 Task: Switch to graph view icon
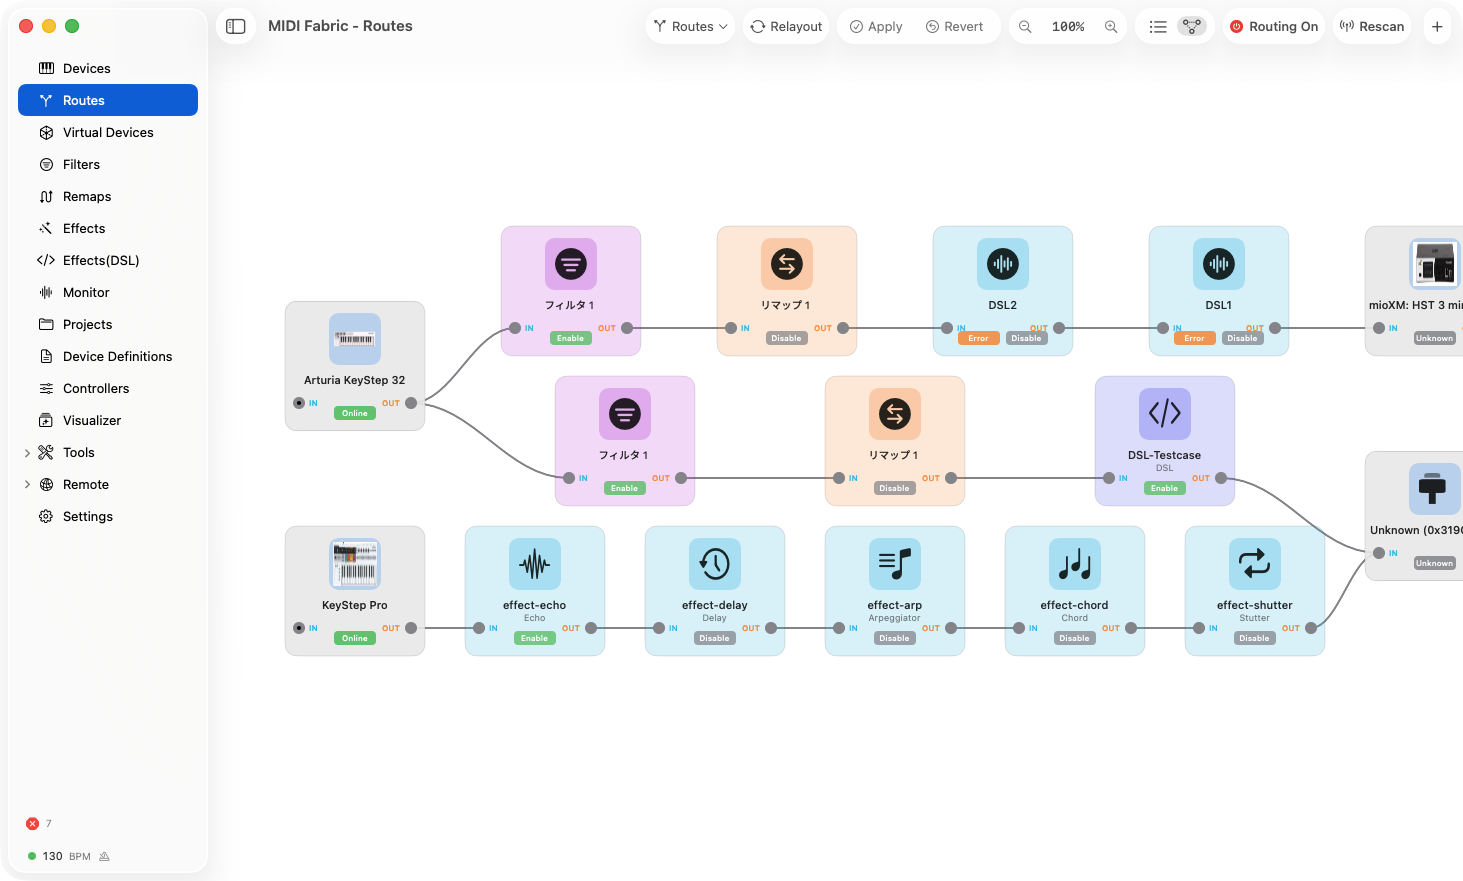(x=1191, y=27)
